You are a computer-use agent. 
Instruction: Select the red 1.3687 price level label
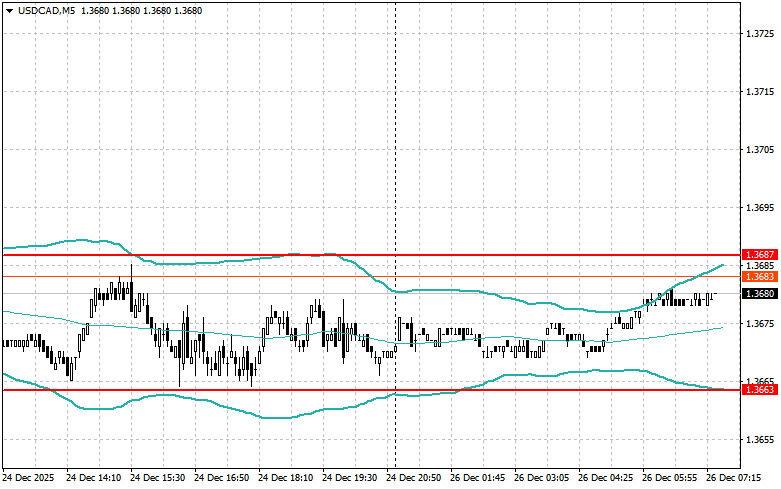[760, 255]
